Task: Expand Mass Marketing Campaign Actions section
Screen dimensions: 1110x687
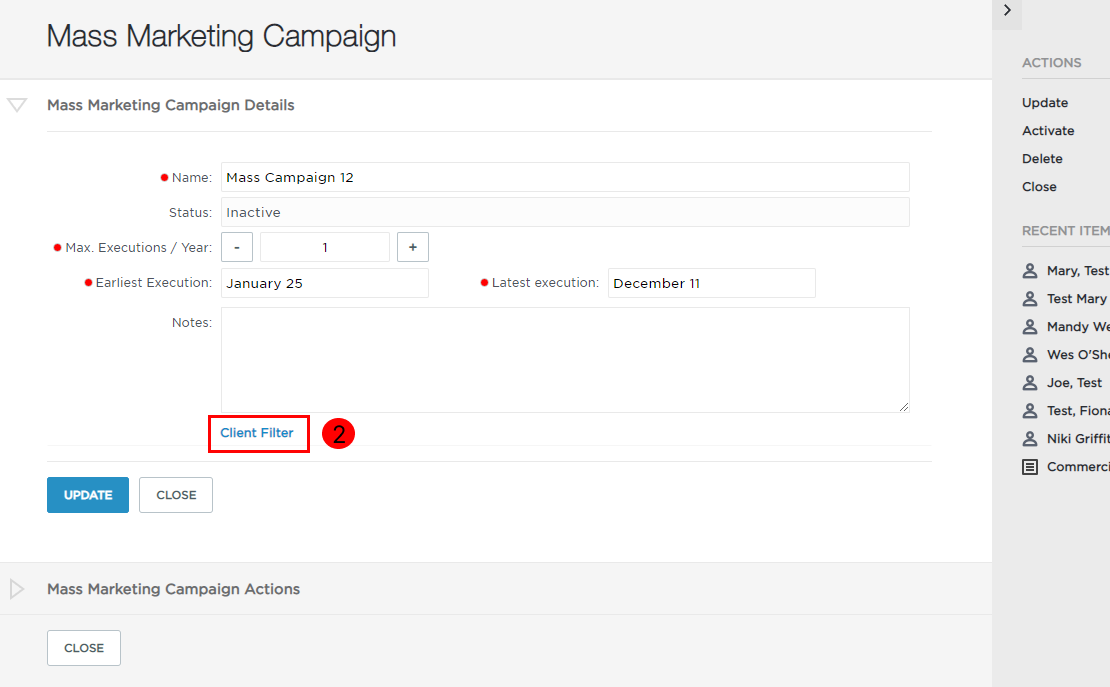Action: [17, 589]
